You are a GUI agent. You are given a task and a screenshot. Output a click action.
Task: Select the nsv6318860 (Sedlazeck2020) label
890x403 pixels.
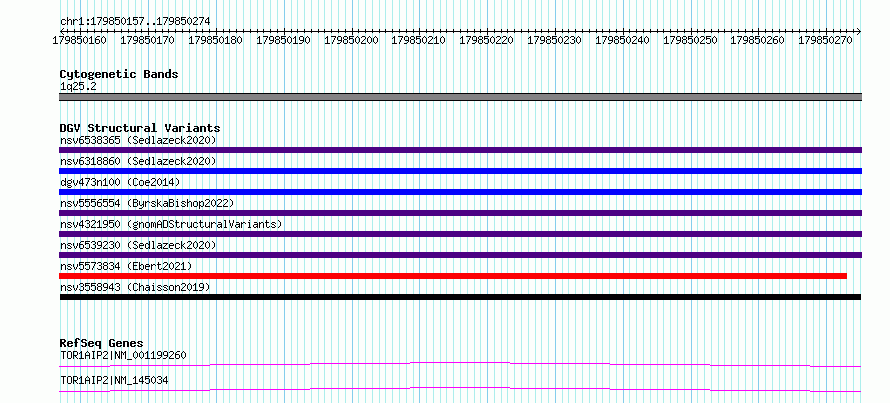(138, 161)
